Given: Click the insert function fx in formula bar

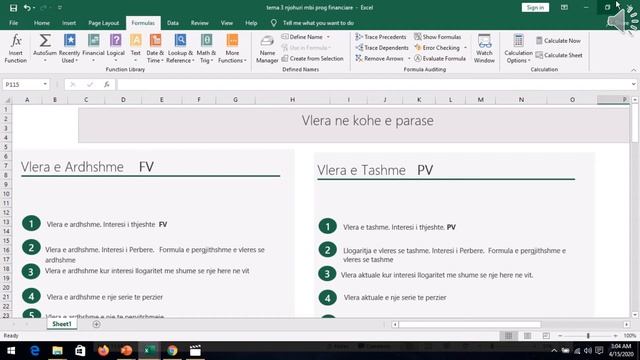Looking at the screenshot, I should point(107,84).
